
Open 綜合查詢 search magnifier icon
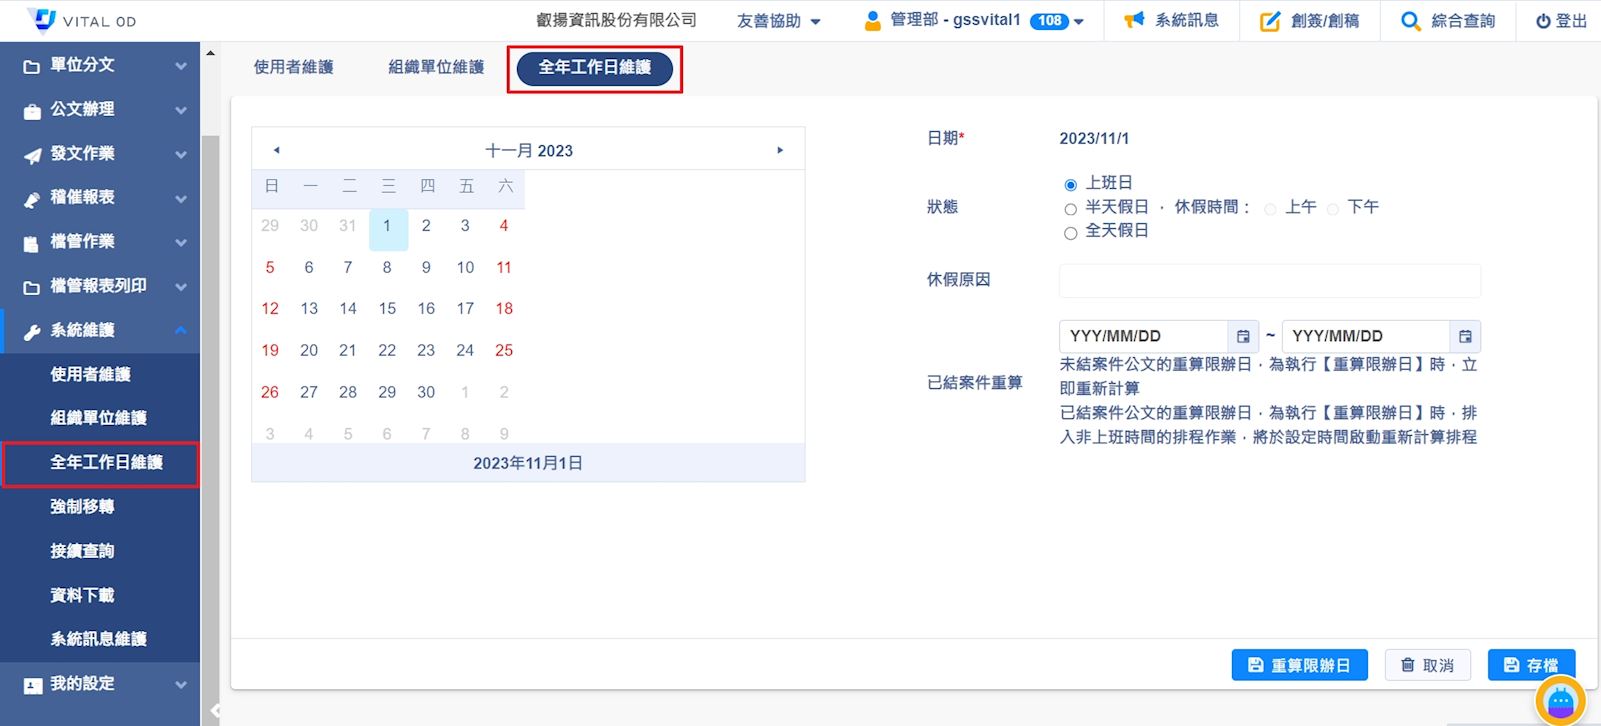1410,21
